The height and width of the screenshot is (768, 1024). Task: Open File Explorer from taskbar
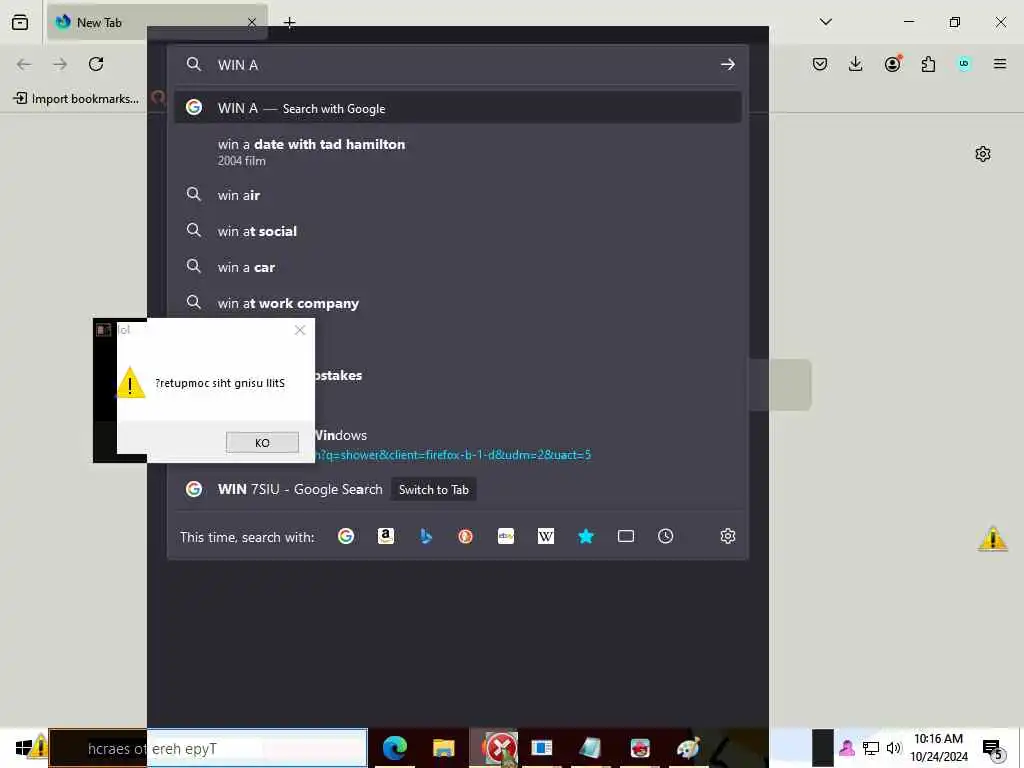[x=443, y=748]
